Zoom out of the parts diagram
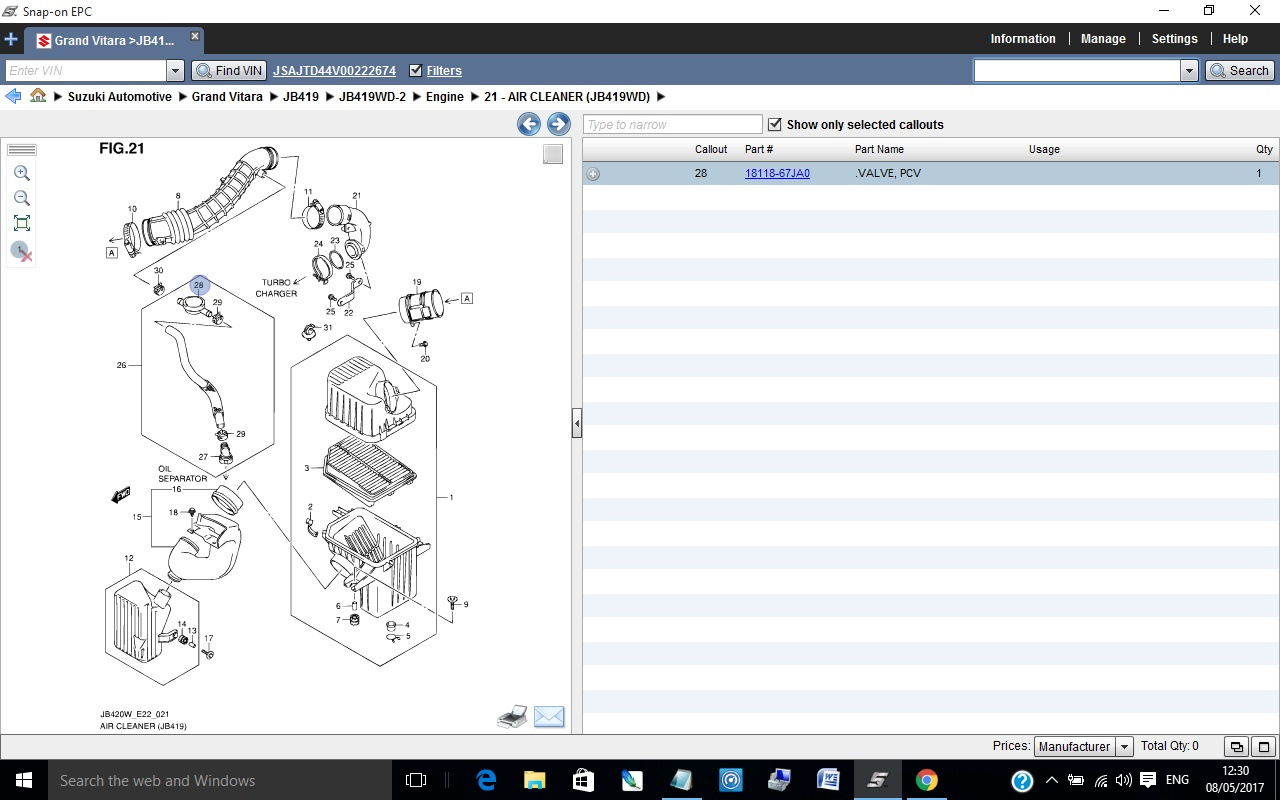Image resolution: width=1280 pixels, height=800 pixels. coord(22,198)
